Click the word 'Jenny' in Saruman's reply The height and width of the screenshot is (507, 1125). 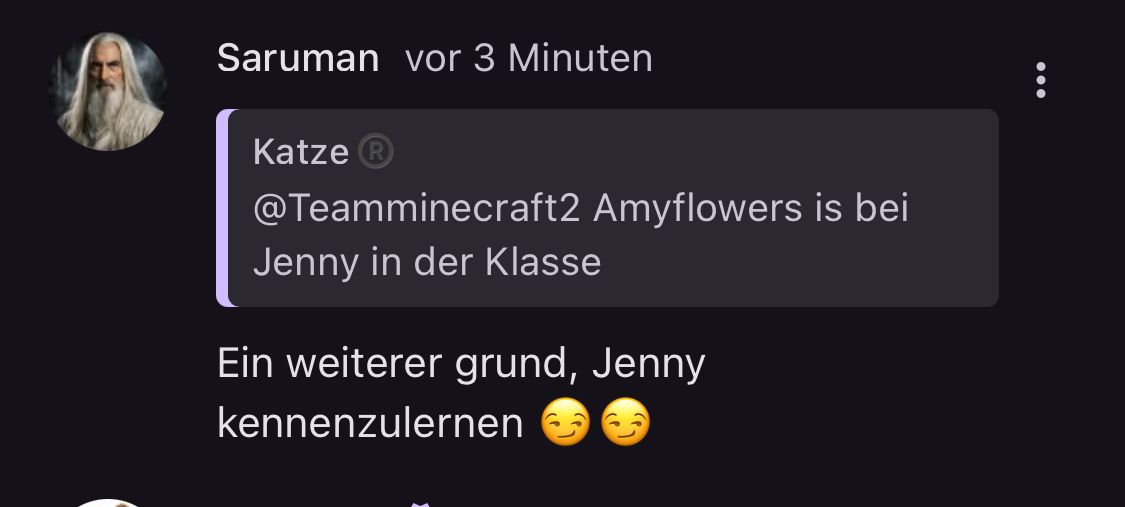coord(649,364)
